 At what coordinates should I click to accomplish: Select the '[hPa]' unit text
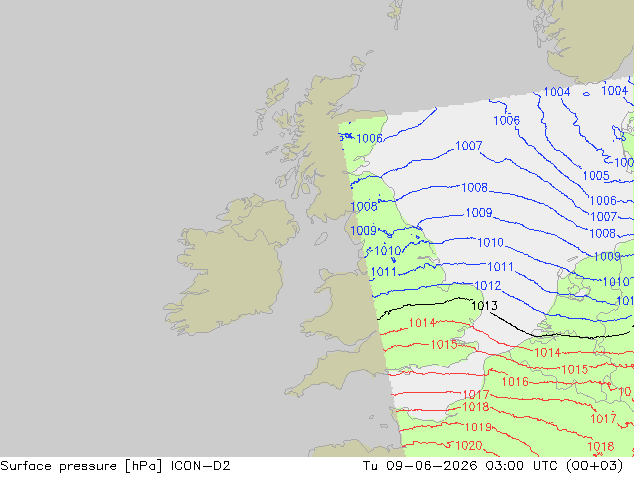[x=143, y=466]
